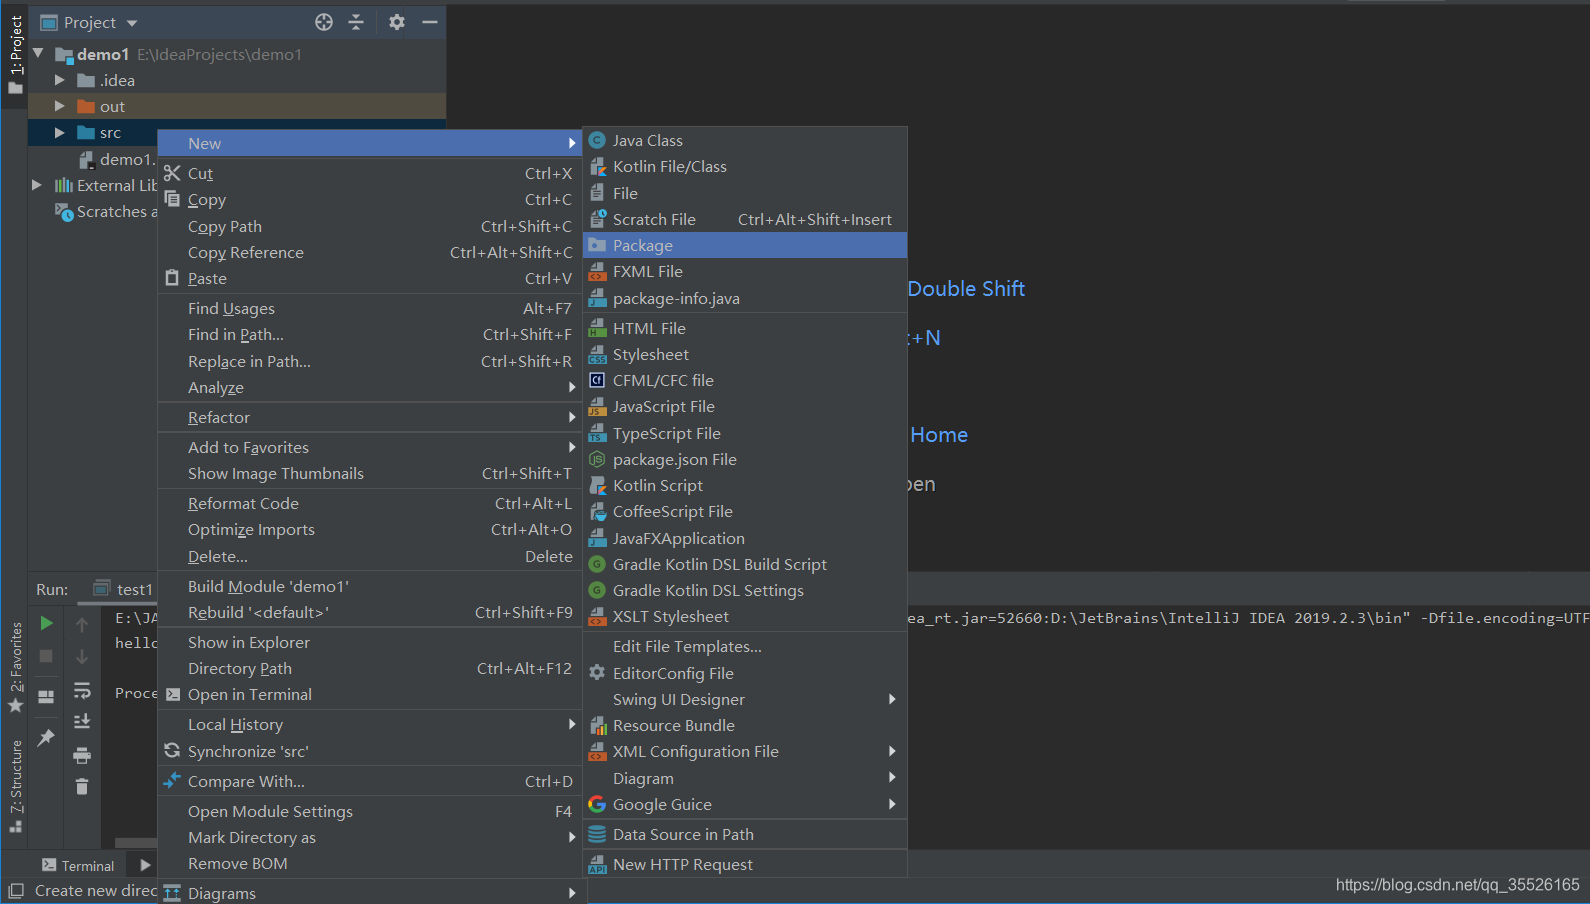
Task: Choose Reformat Code
Action: coord(370,503)
